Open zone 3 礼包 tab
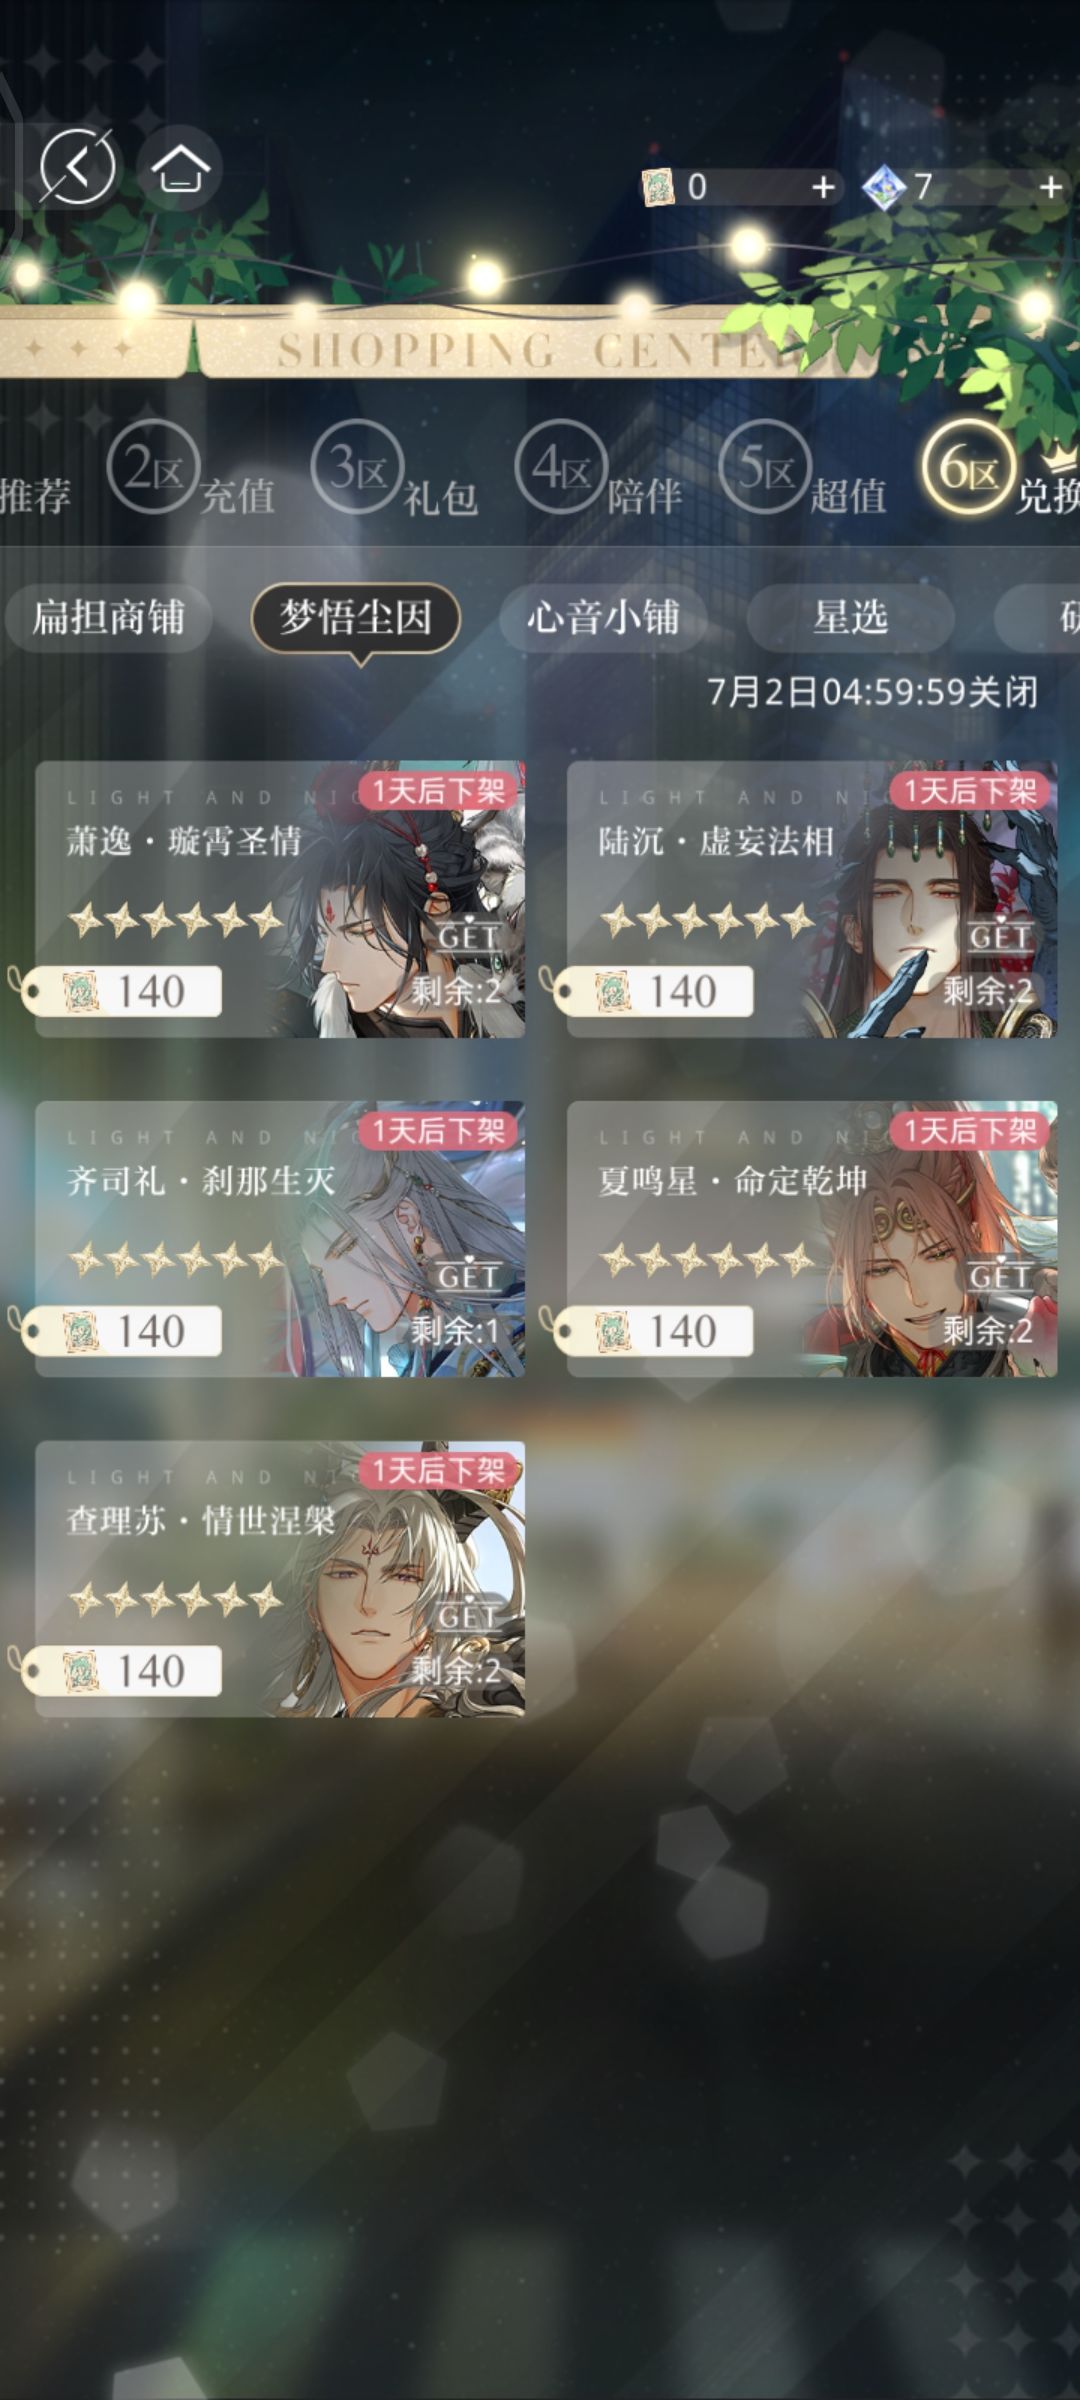Viewport: 1080px width, 2400px height. tap(396, 472)
